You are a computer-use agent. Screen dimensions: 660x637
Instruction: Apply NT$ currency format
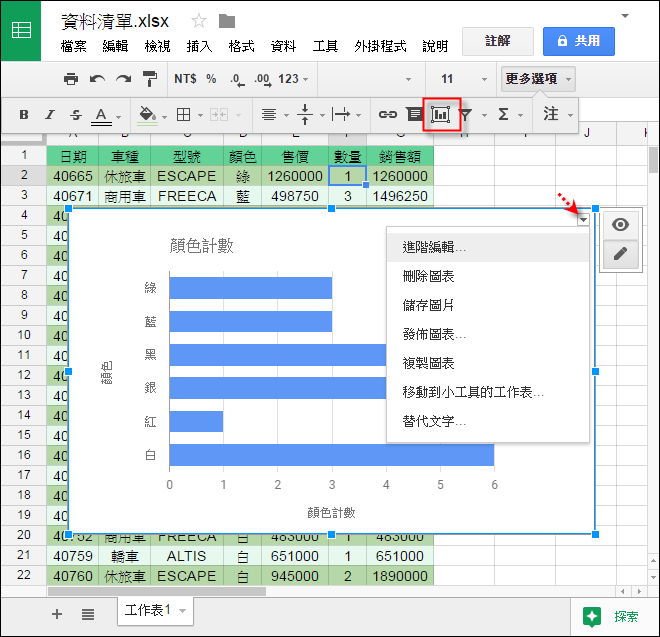pos(185,79)
